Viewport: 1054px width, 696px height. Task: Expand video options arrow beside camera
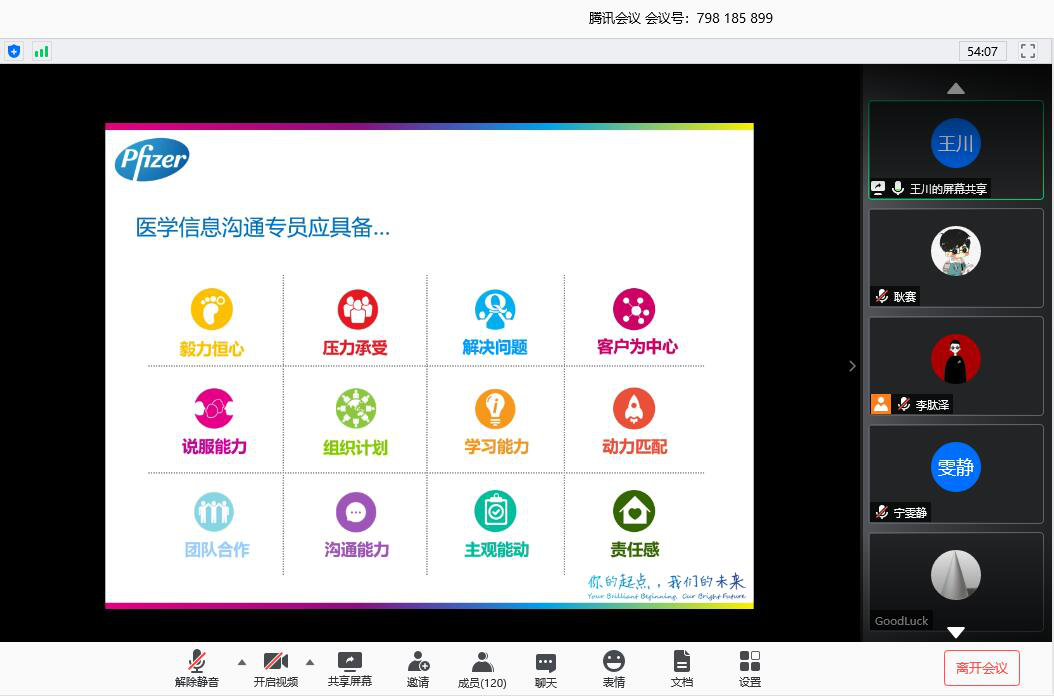coord(309,662)
